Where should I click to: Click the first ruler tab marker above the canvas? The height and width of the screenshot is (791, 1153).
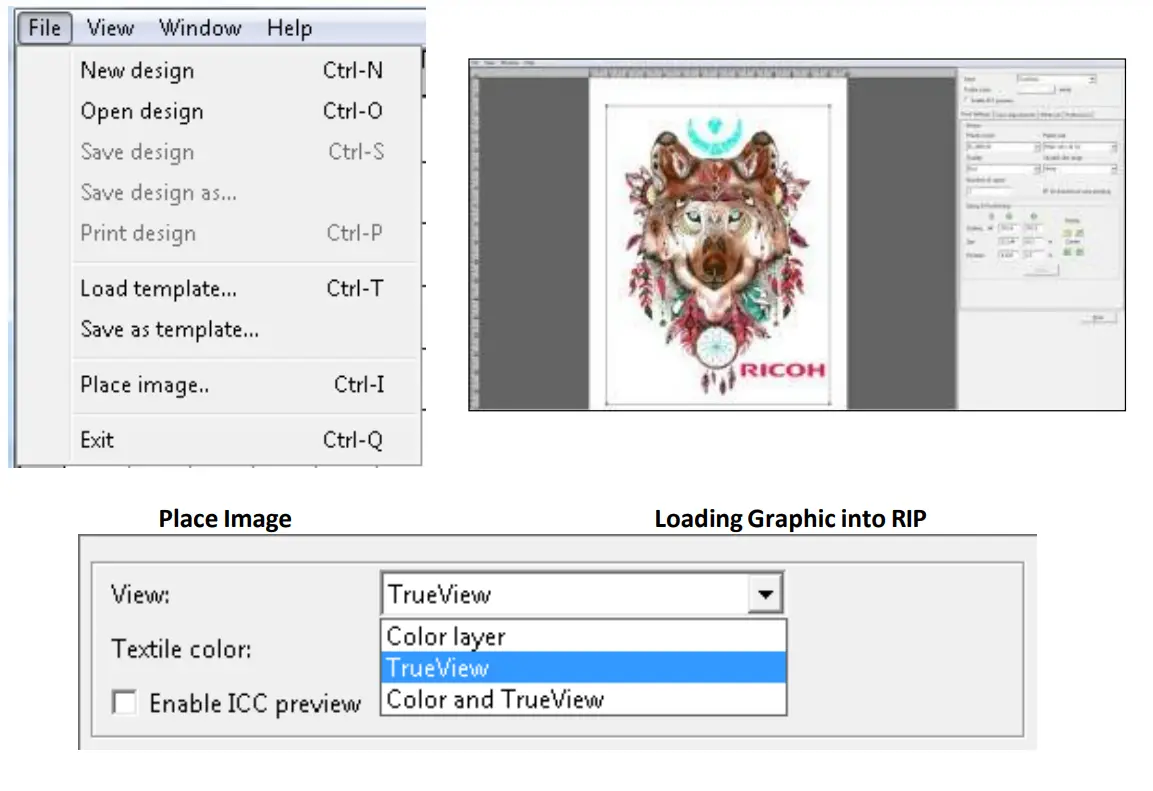point(596,72)
